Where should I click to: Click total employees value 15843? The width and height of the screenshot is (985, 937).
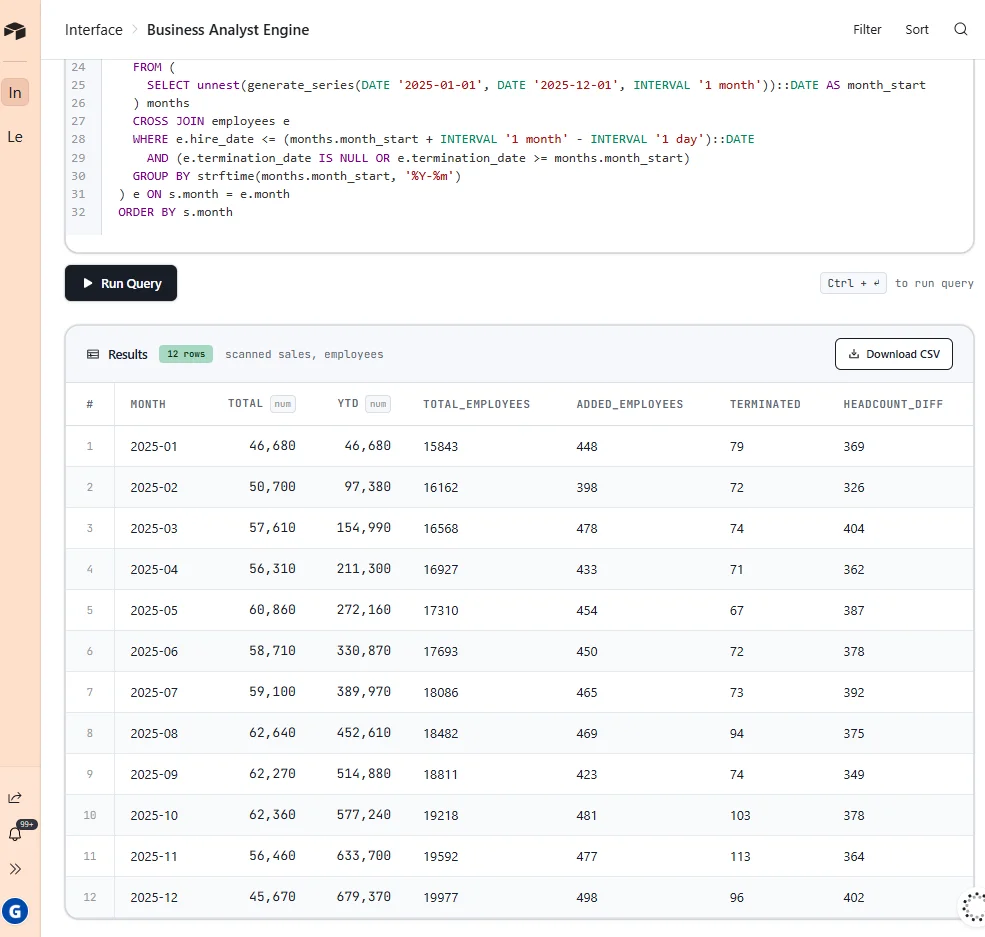440,447
